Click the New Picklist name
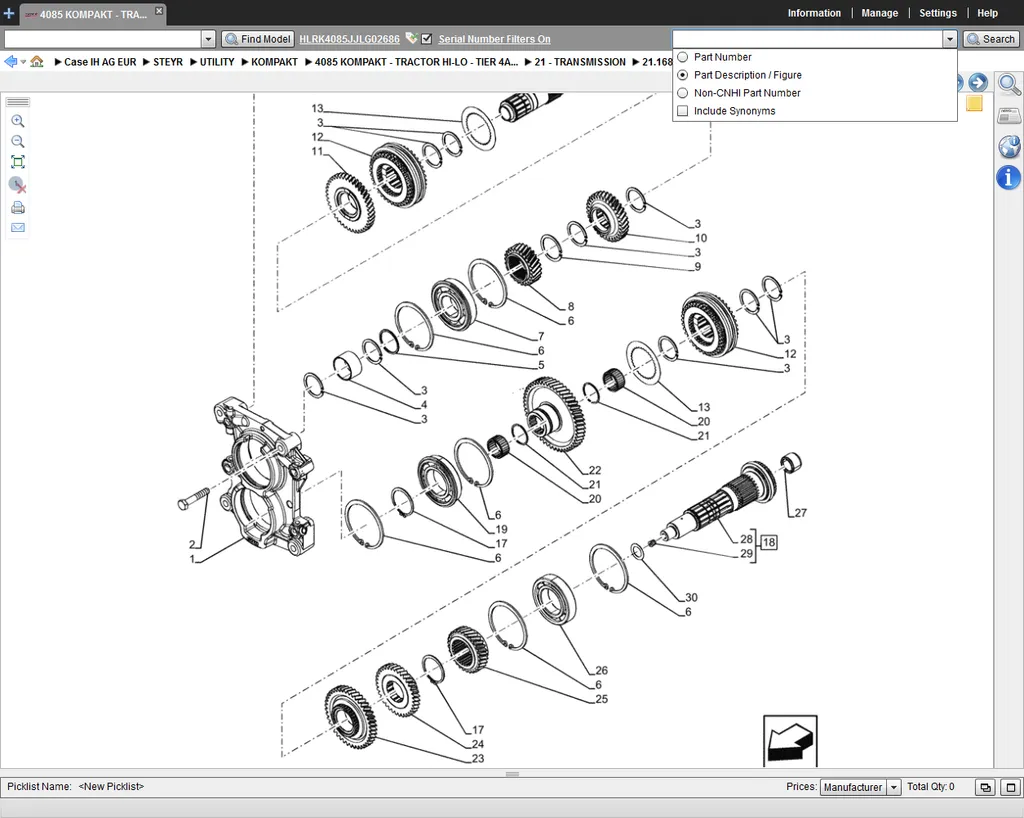This screenshot has width=1024, height=818. coord(111,786)
